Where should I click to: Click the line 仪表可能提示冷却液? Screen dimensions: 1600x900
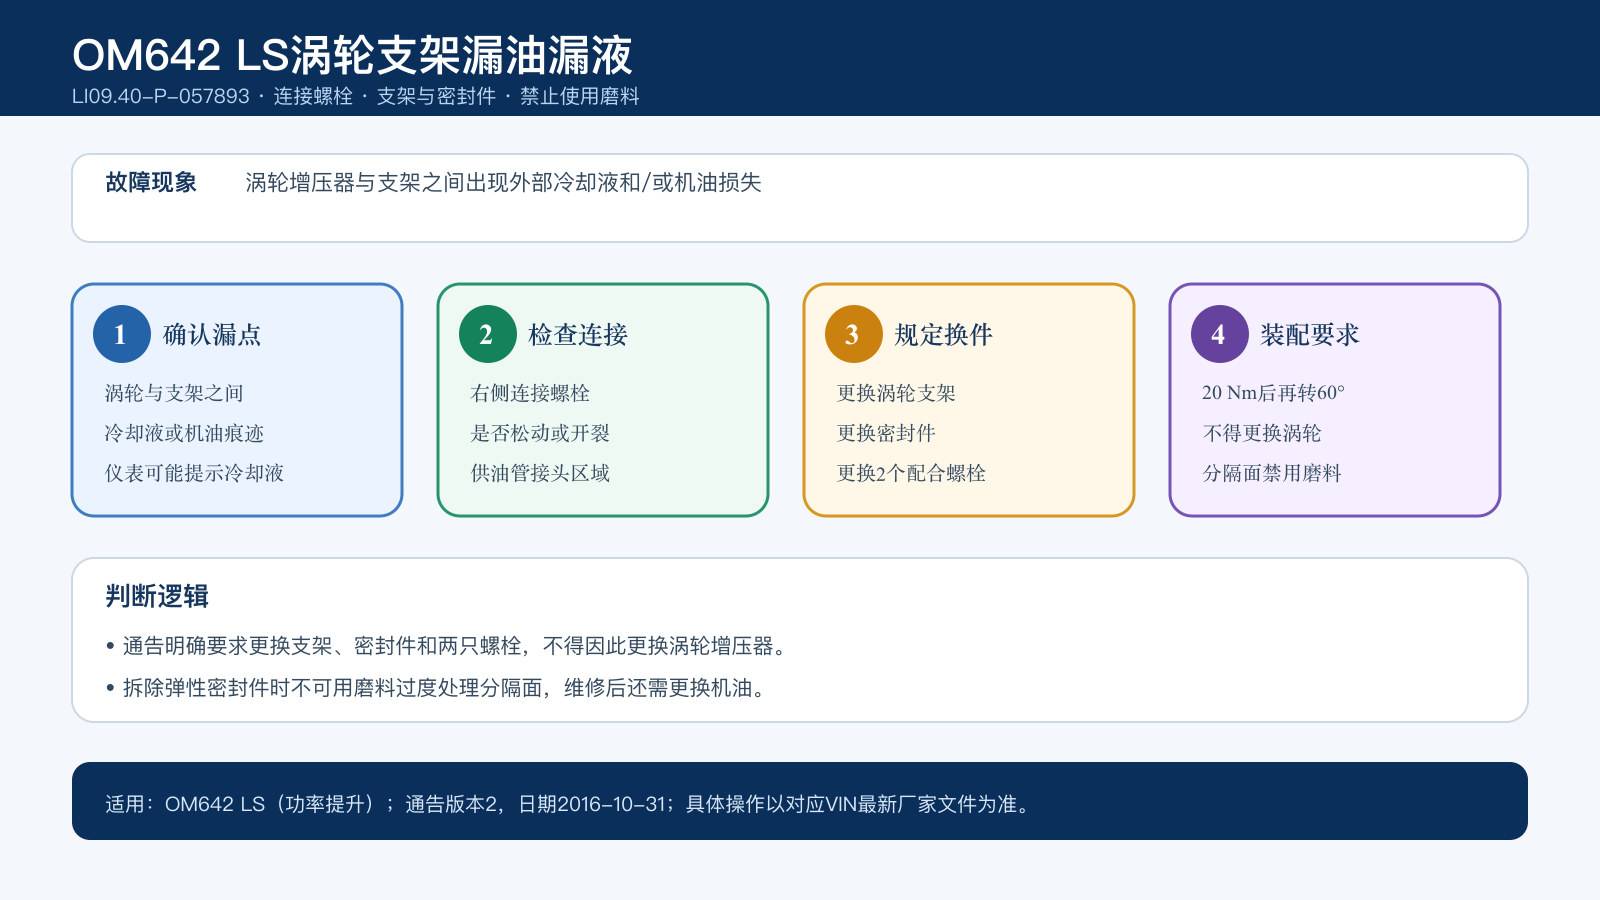coord(194,473)
